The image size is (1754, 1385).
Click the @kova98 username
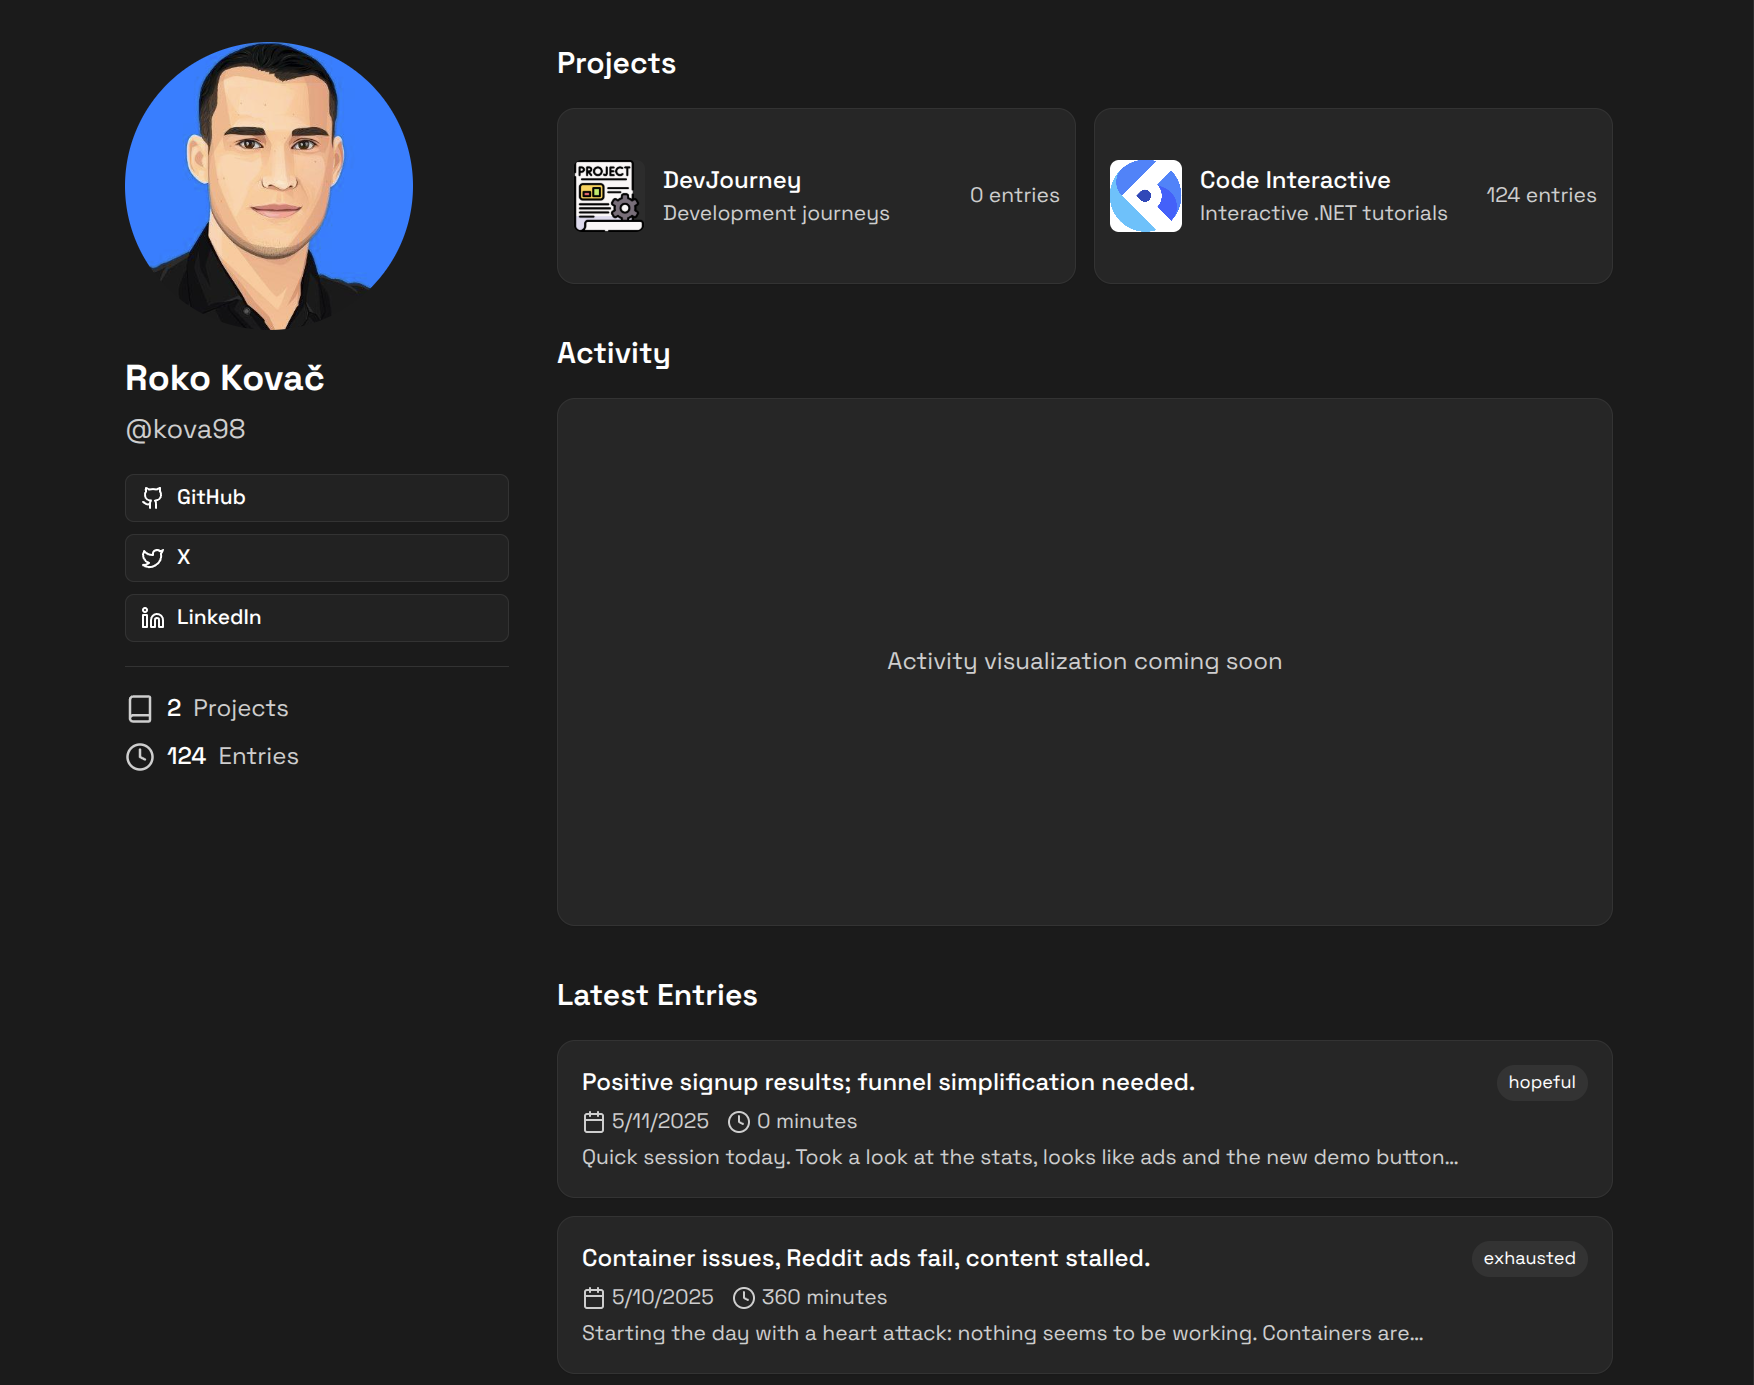(x=185, y=429)
